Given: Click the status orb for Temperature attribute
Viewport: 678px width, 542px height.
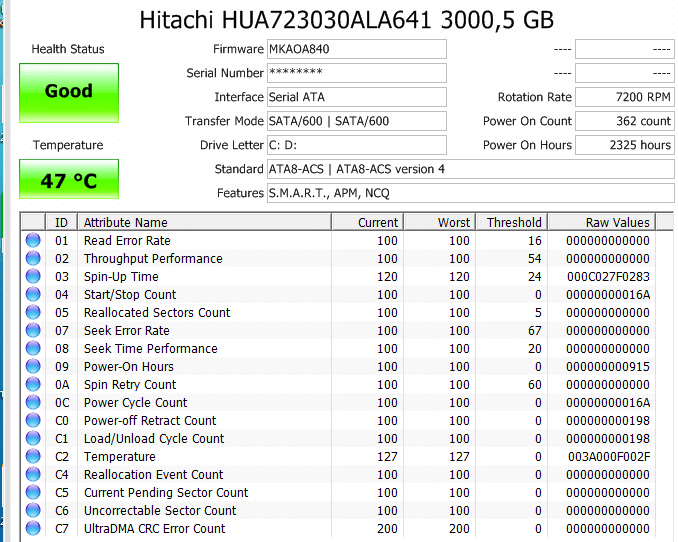Looking at the screenshot, I should (33, 456).
